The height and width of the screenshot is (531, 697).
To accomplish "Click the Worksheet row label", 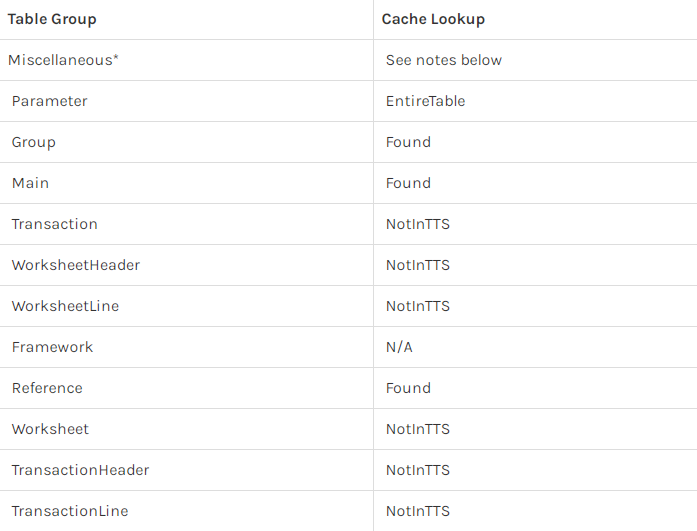I will (x=51, y=429).
